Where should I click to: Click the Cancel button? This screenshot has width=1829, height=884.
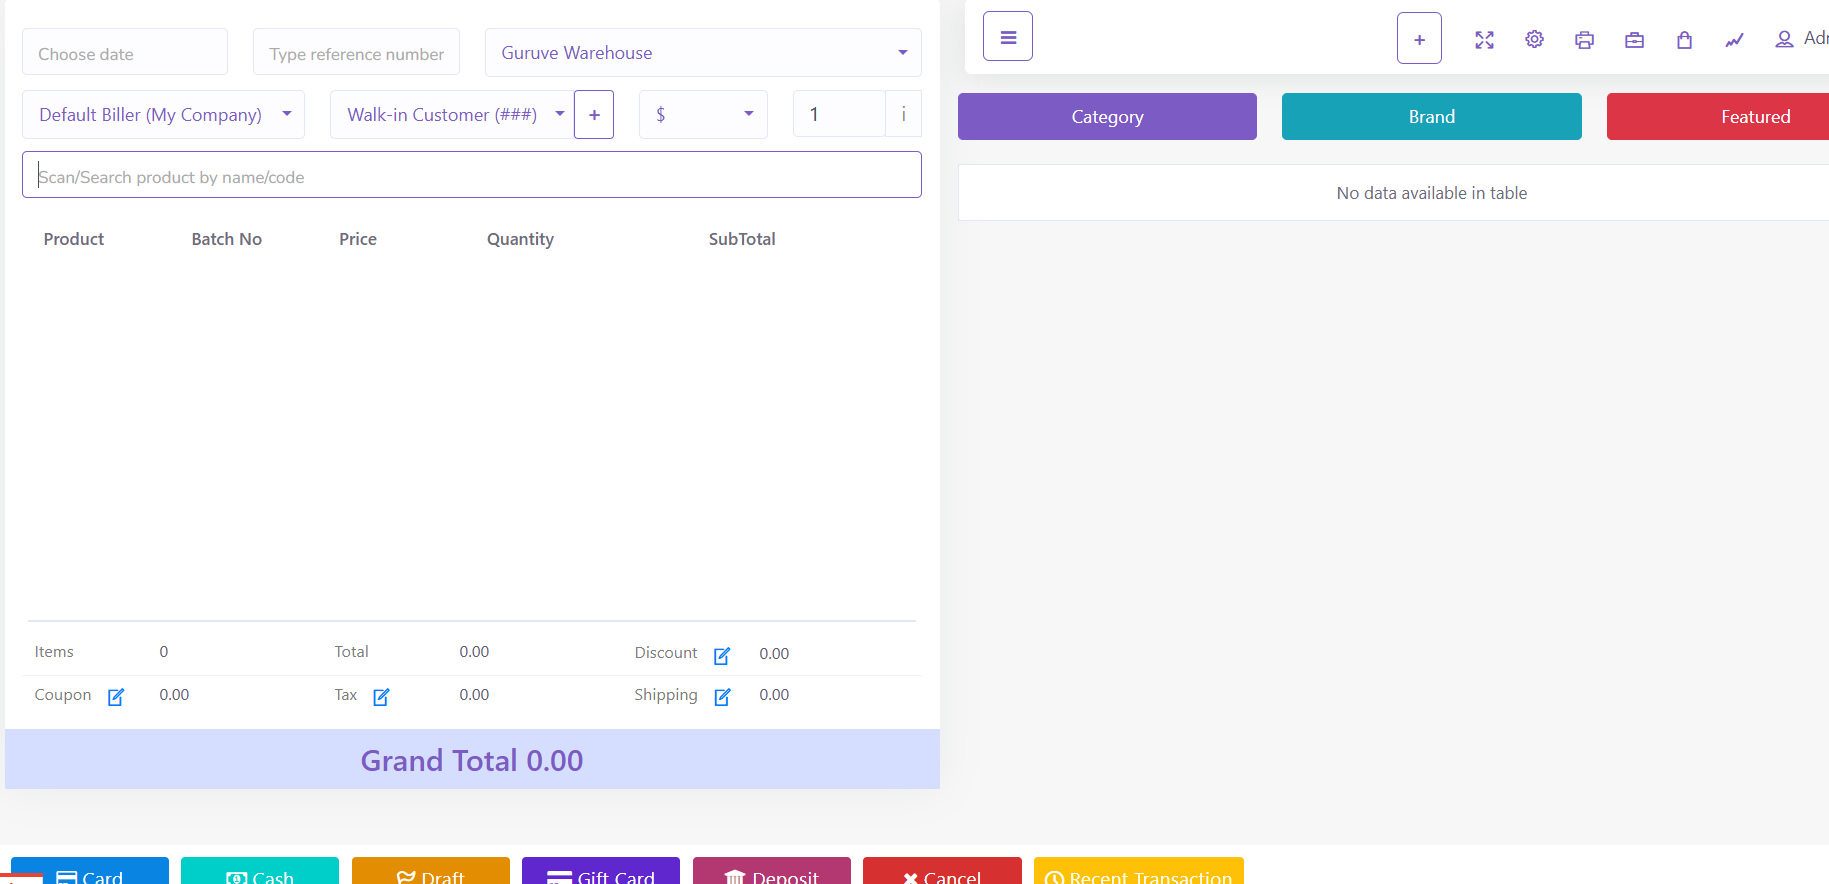pos(941,872)
